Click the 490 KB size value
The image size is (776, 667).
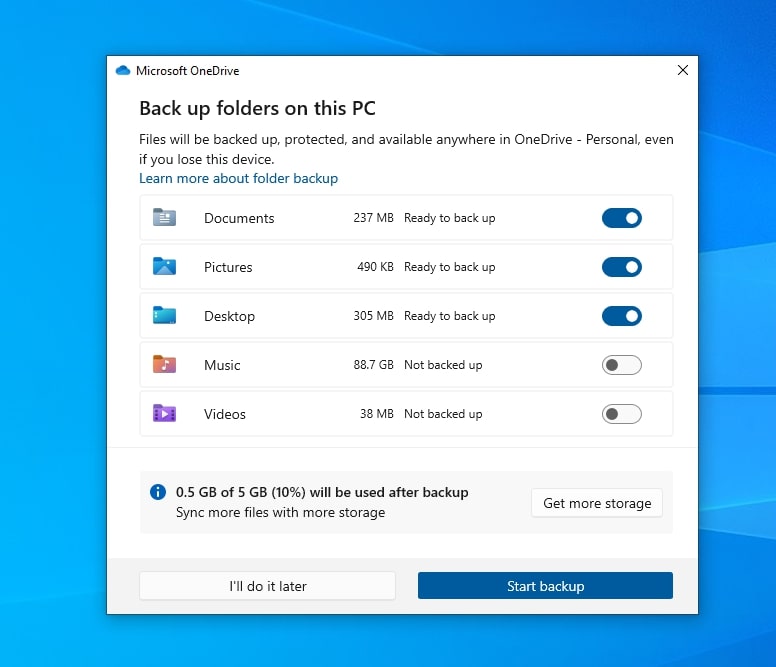tap(375, 267)
